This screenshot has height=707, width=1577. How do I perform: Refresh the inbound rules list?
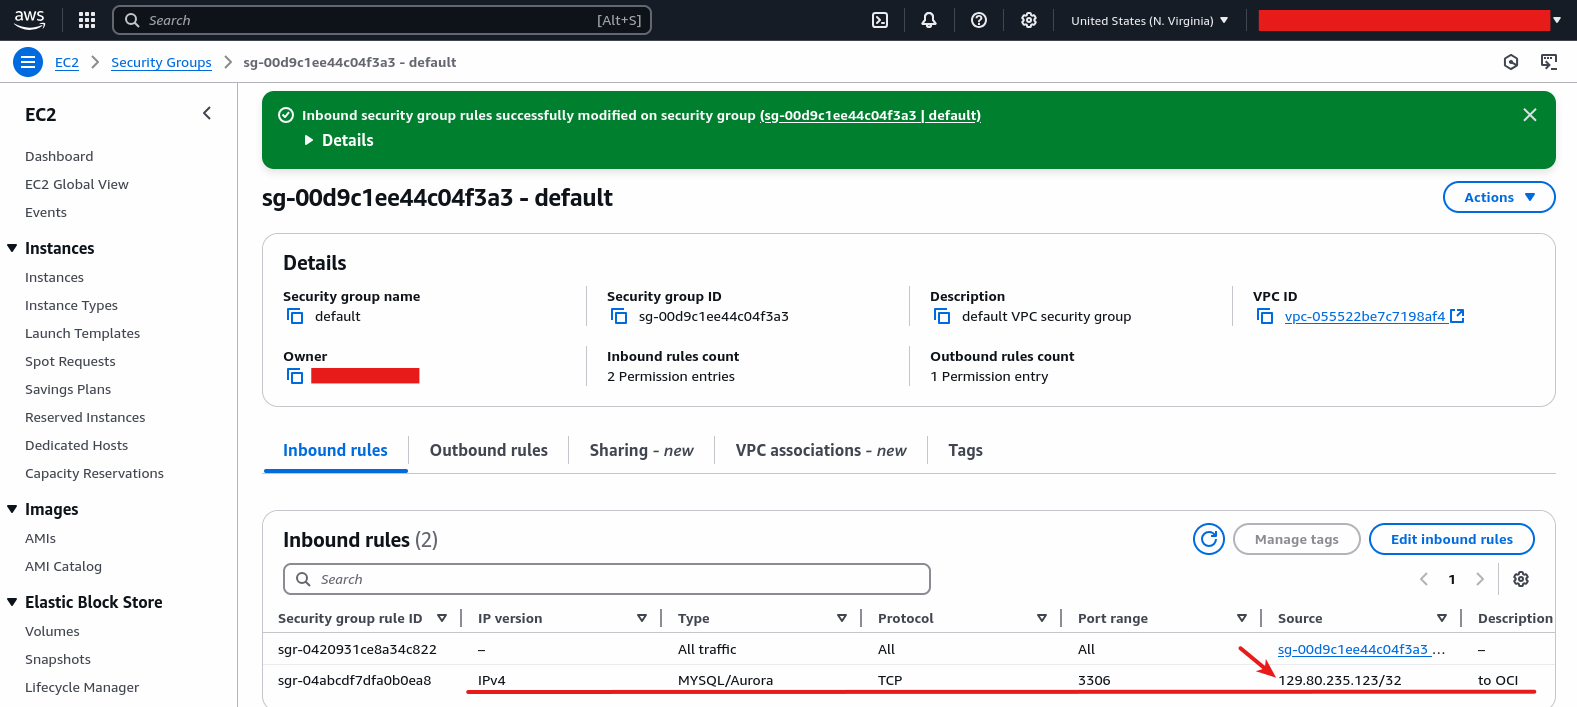[1208, 539]
